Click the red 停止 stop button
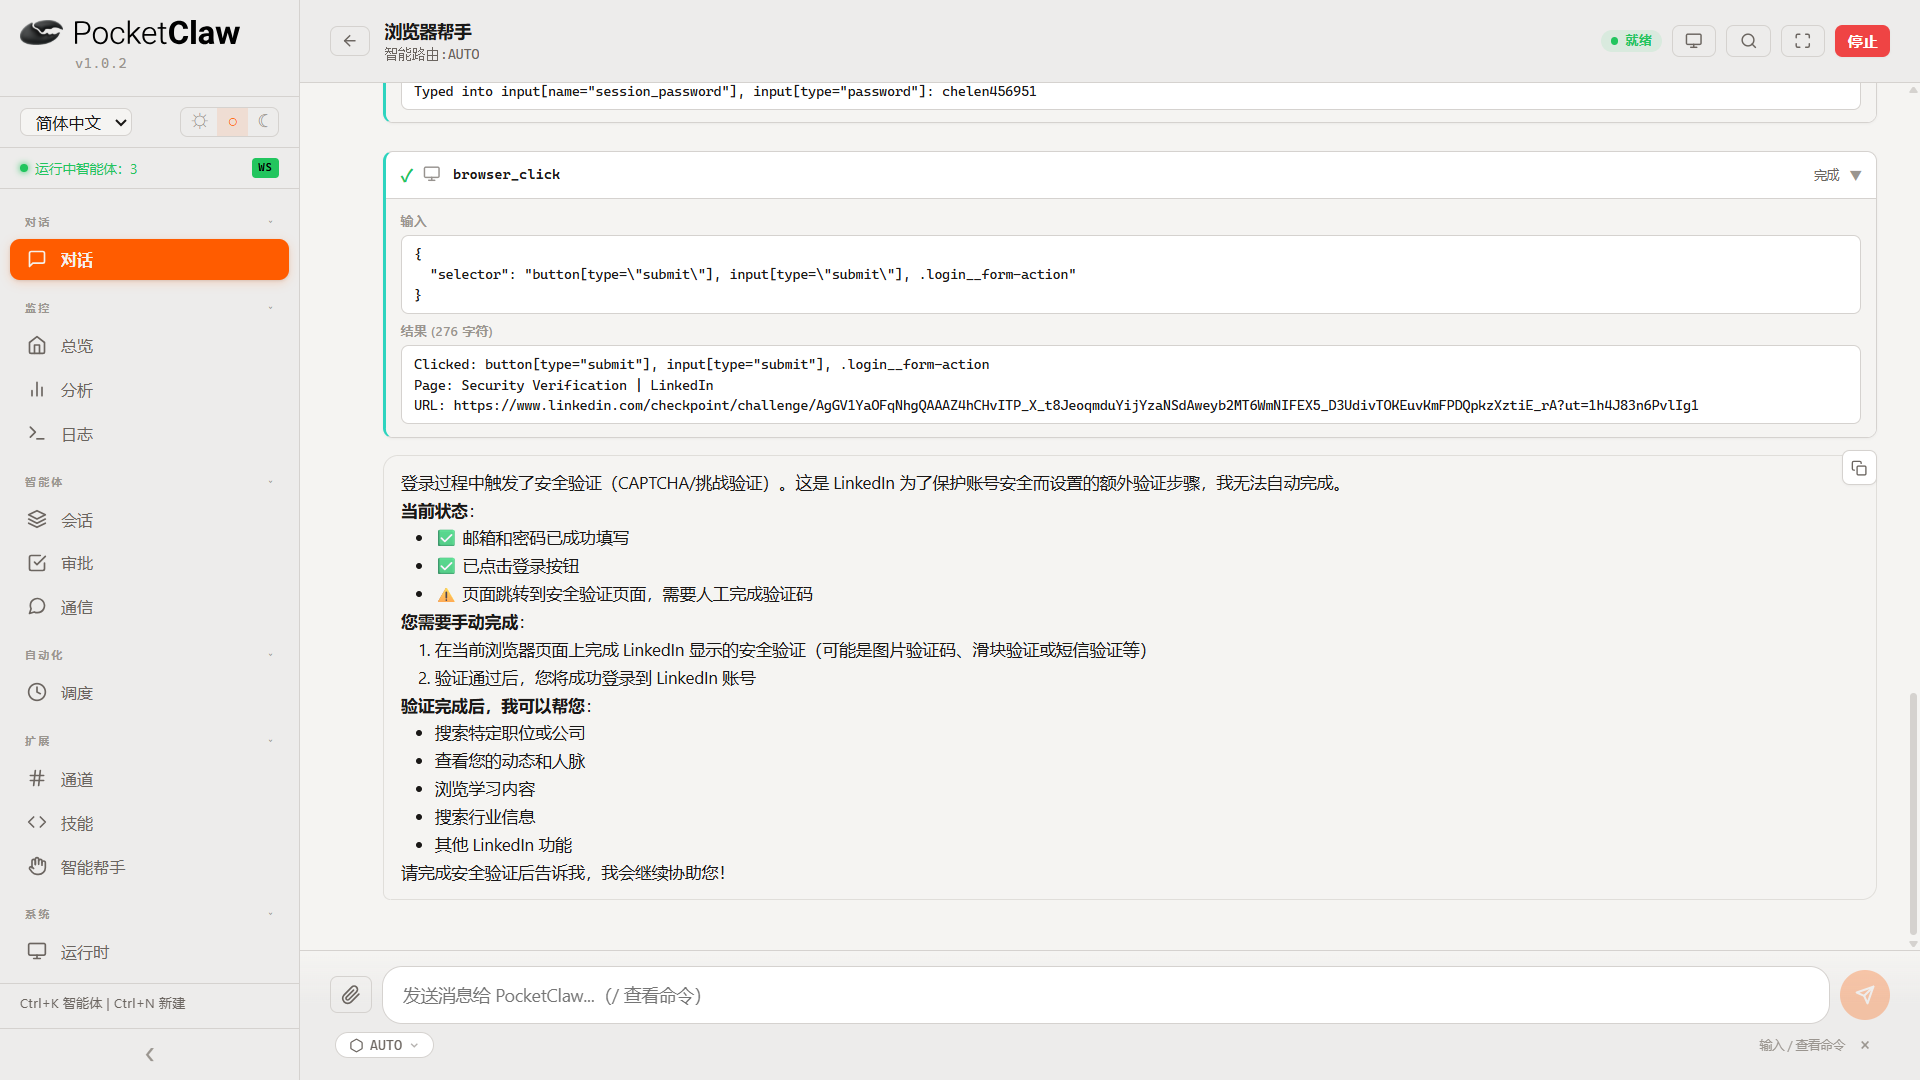This screenshot has height=1080, width=1920. 1862,41
